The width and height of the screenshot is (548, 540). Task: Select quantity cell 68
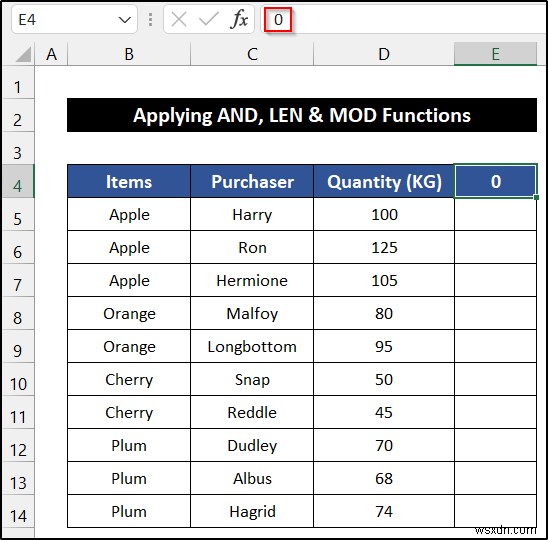pos(384,478)
